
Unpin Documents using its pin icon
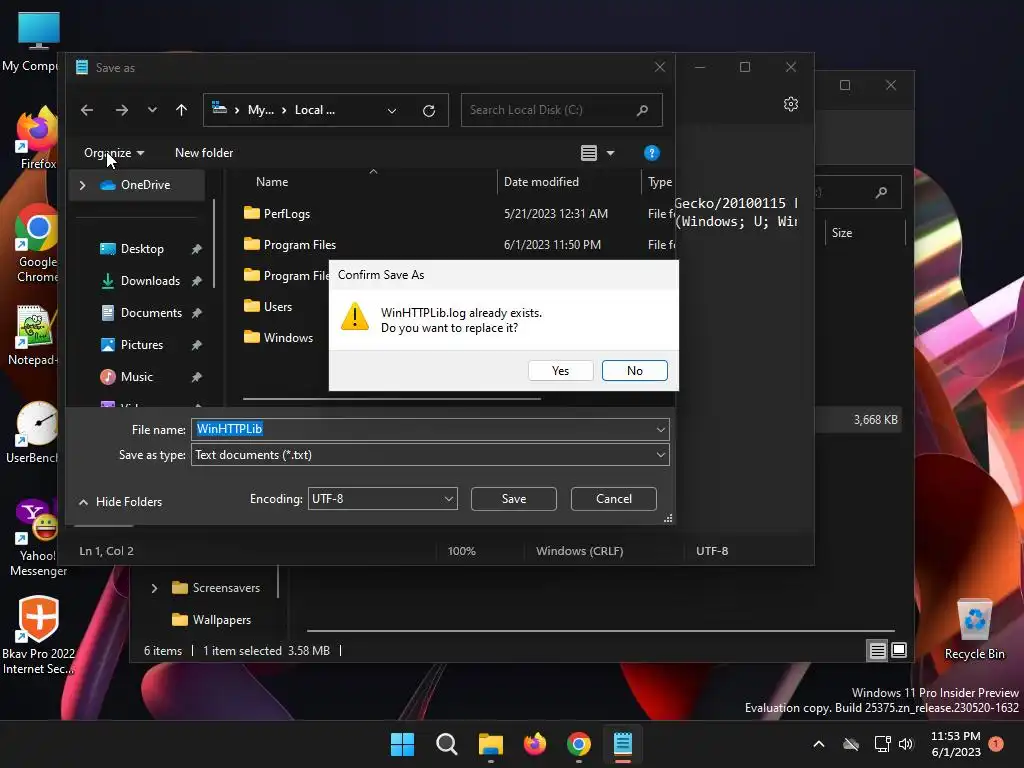197,313
